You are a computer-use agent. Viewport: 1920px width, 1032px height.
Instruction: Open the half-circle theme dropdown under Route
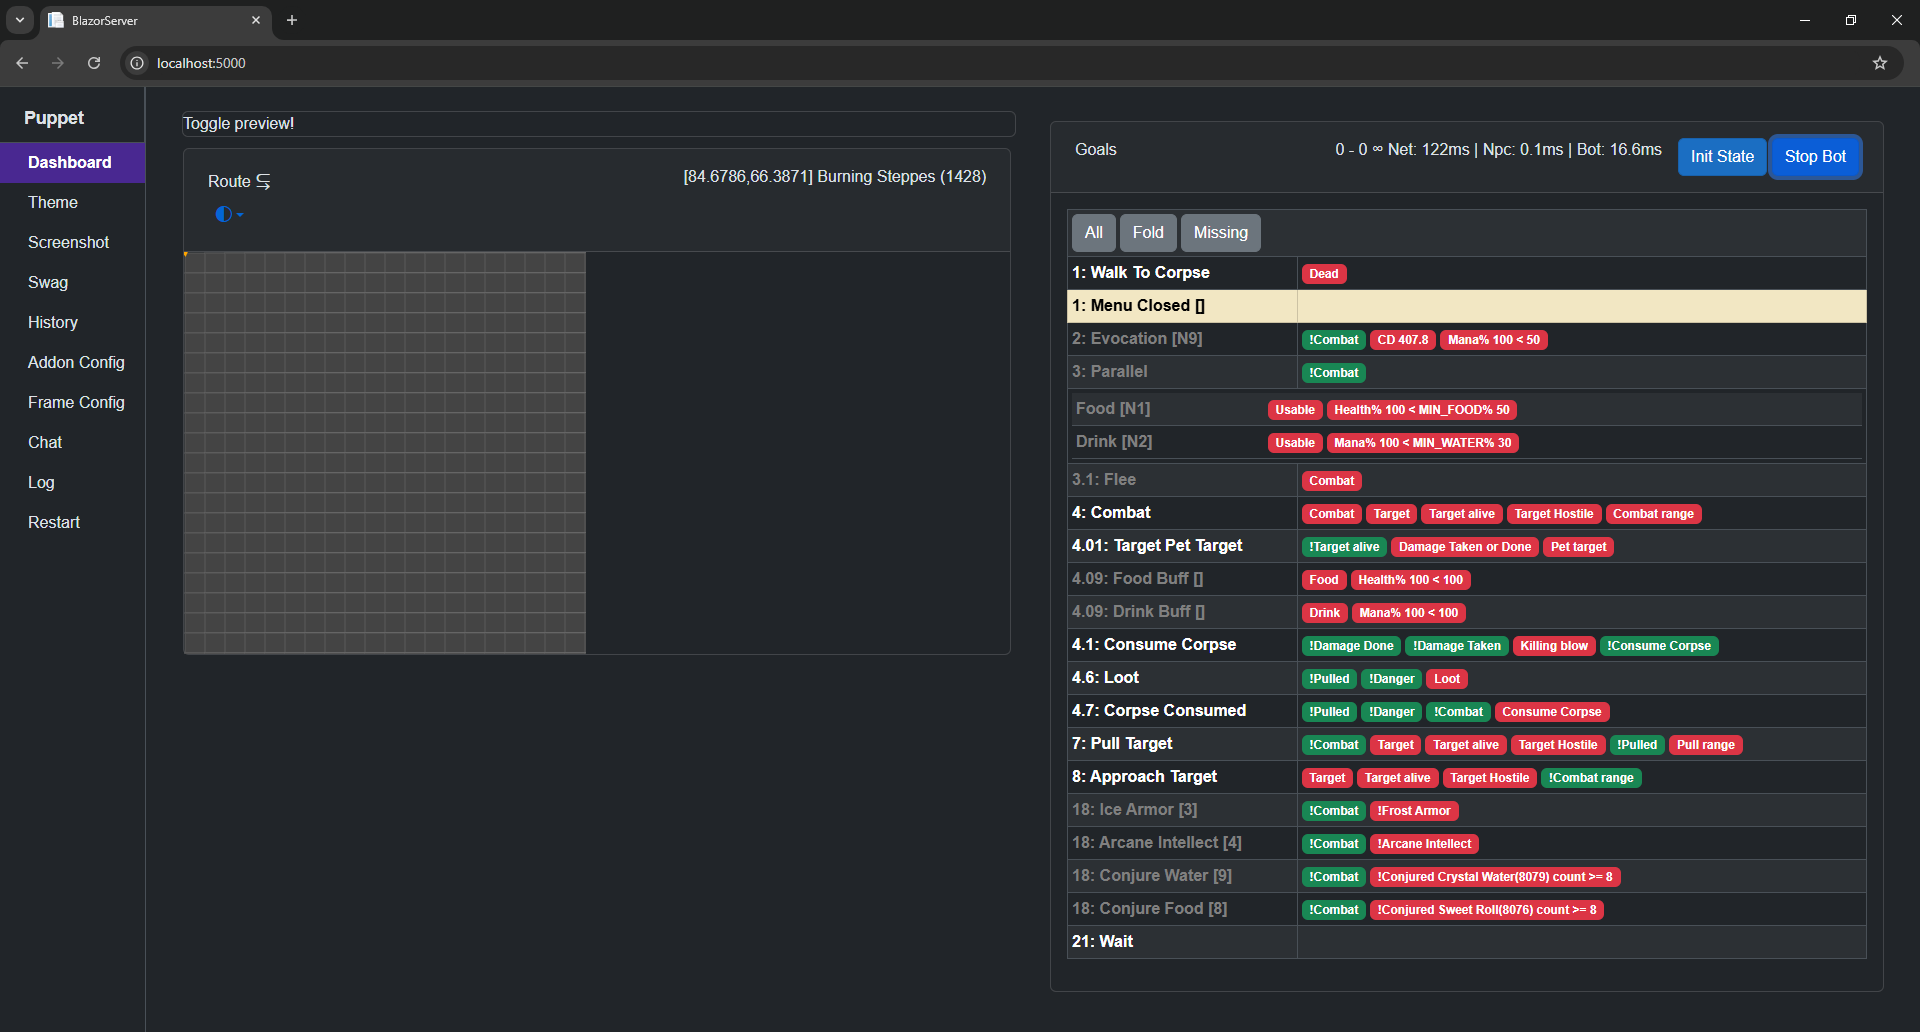pyautogui.click(x=229, y=214)
